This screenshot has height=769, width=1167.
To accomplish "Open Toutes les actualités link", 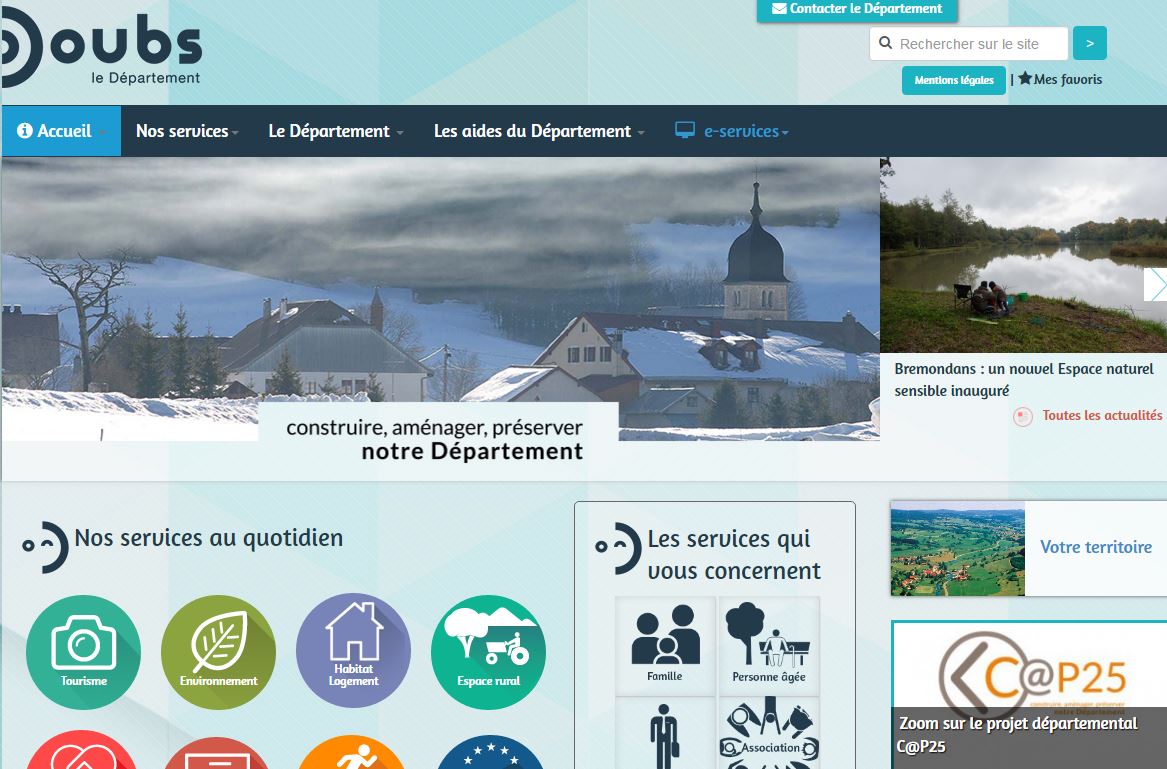I will 1102,415.
